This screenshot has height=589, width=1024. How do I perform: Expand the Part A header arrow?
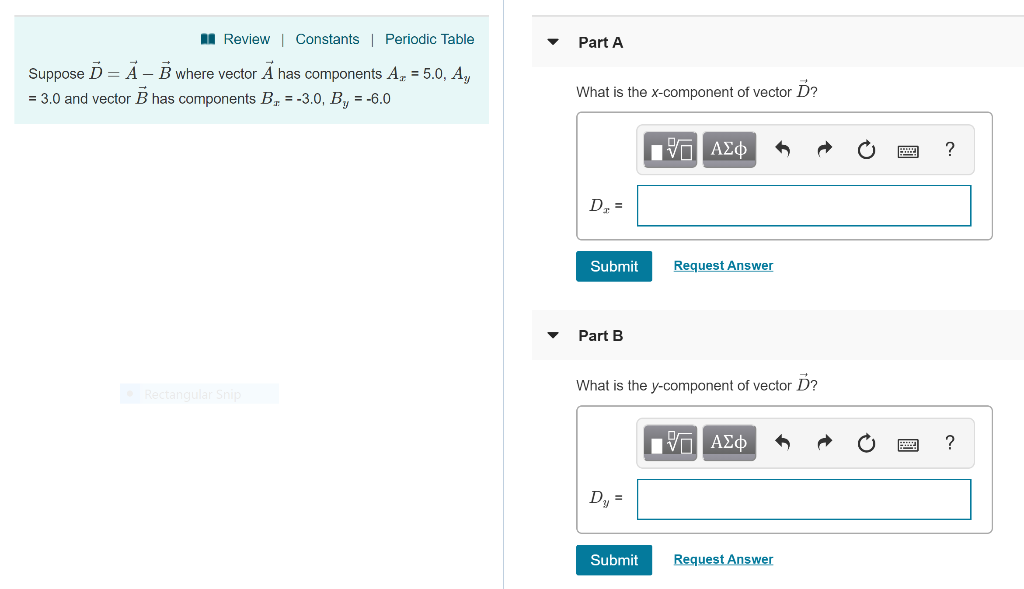(x=553, y=42)
